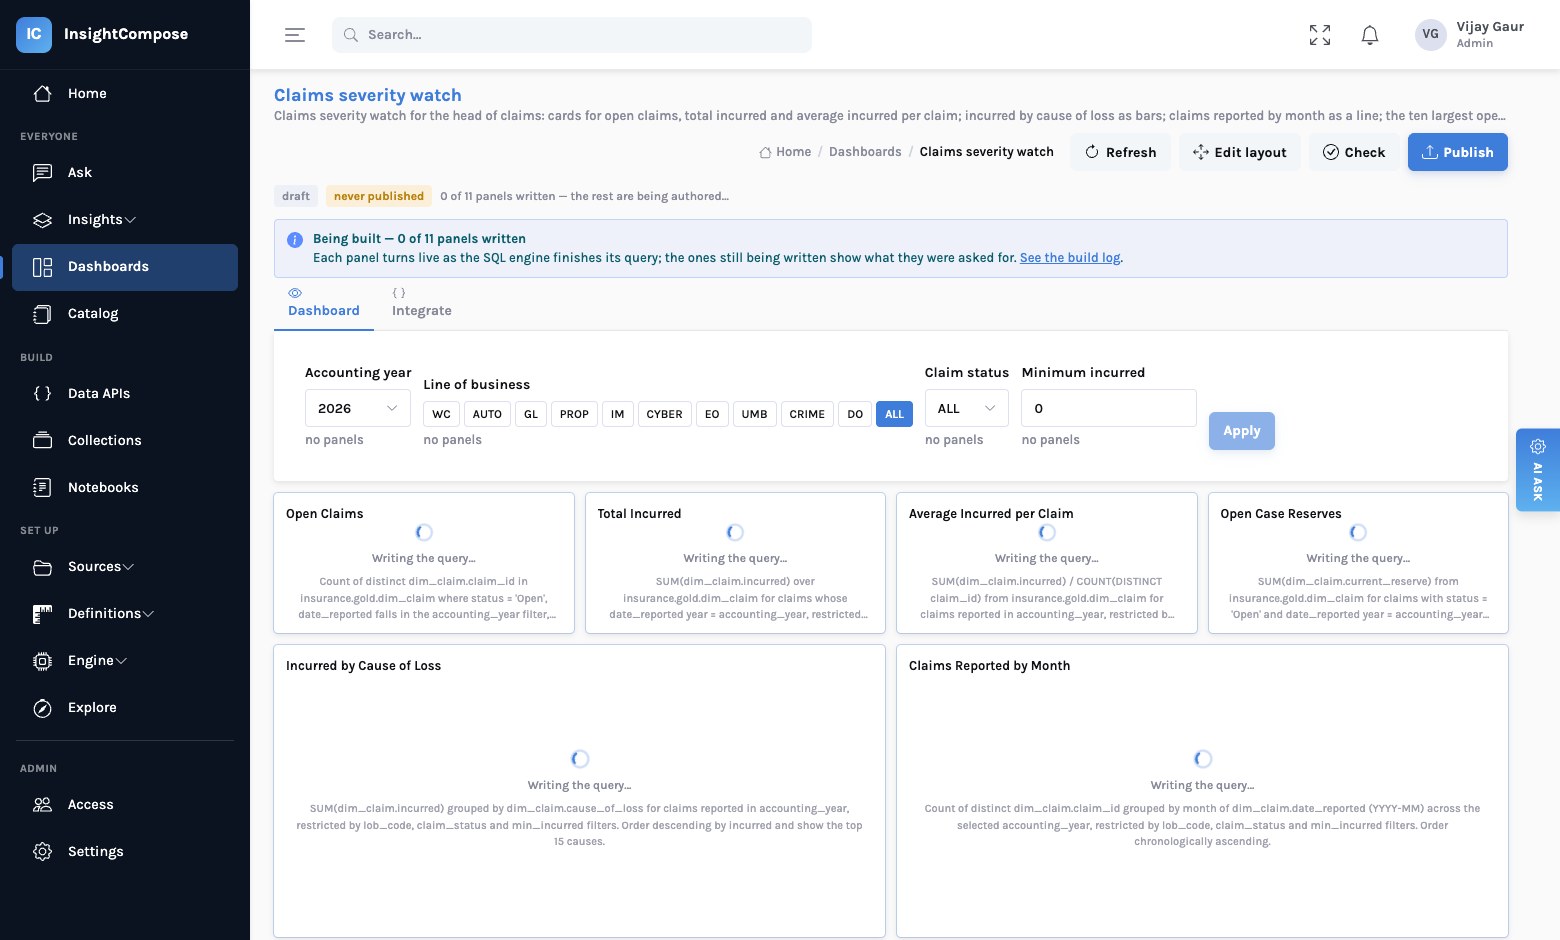This screenshot has height=940, width=1560.
Task: Click the Data APIs braces icon
Action: [x=42, y=393]
